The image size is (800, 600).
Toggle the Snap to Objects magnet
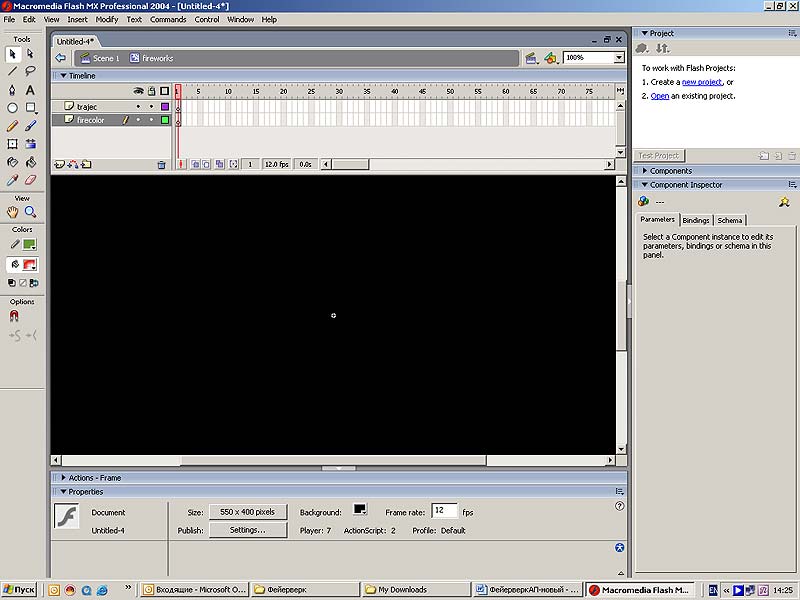coord(14,316)
